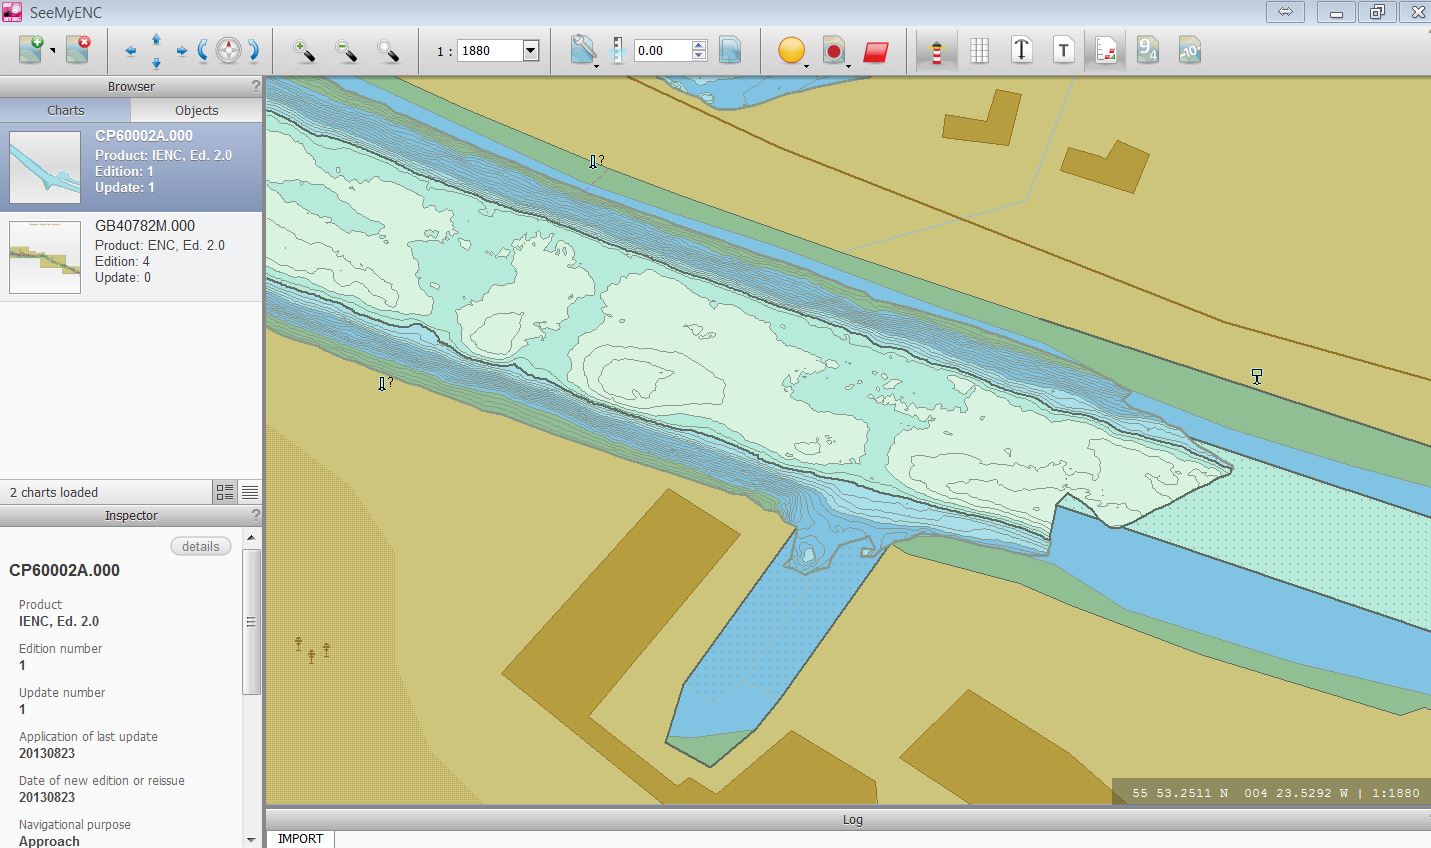Expand the yellow circle tool dropdown arrow
The image size is (1431, 848).
[806, 66]
